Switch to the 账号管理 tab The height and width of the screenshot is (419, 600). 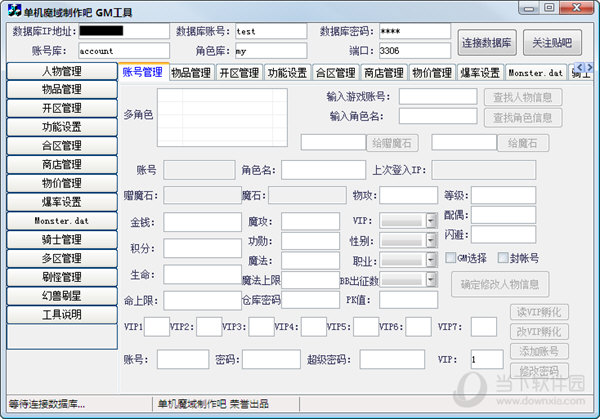click(x=143, y=72)
